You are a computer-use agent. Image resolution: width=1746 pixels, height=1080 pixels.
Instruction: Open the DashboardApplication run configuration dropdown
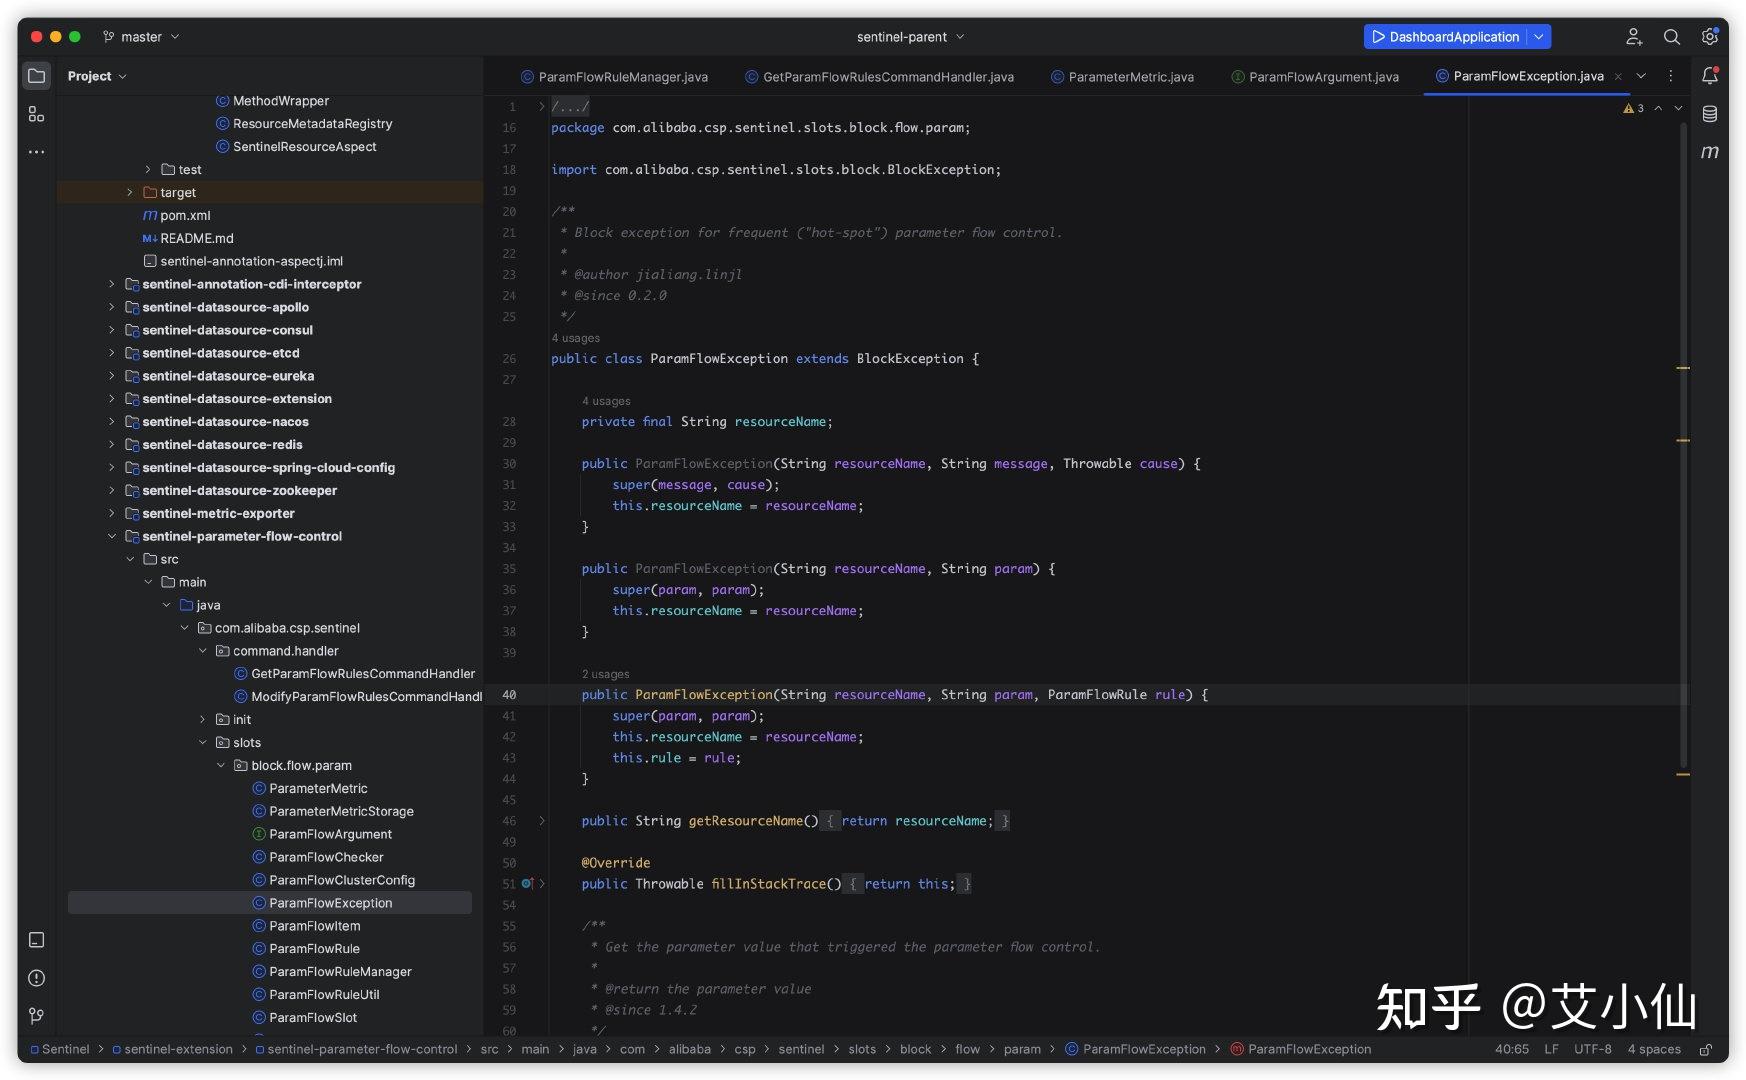click(1538, 36)
